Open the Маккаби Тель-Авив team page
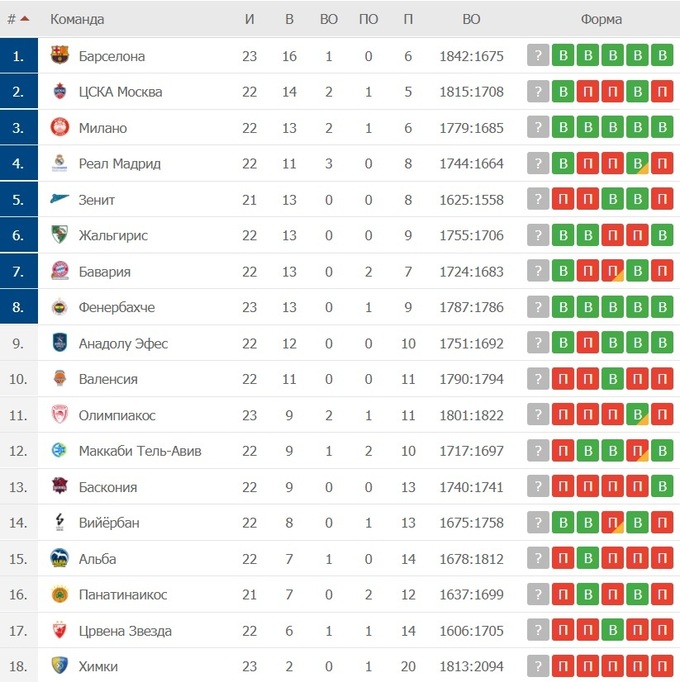The height and width of the screenshot is (682, 680). [140, 451]
